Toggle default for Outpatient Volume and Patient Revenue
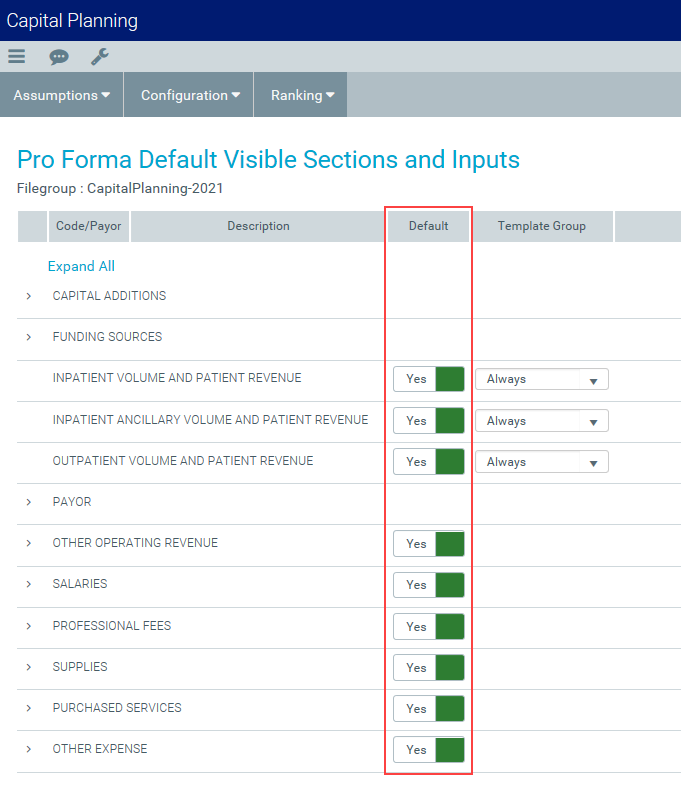 point(429,462)
